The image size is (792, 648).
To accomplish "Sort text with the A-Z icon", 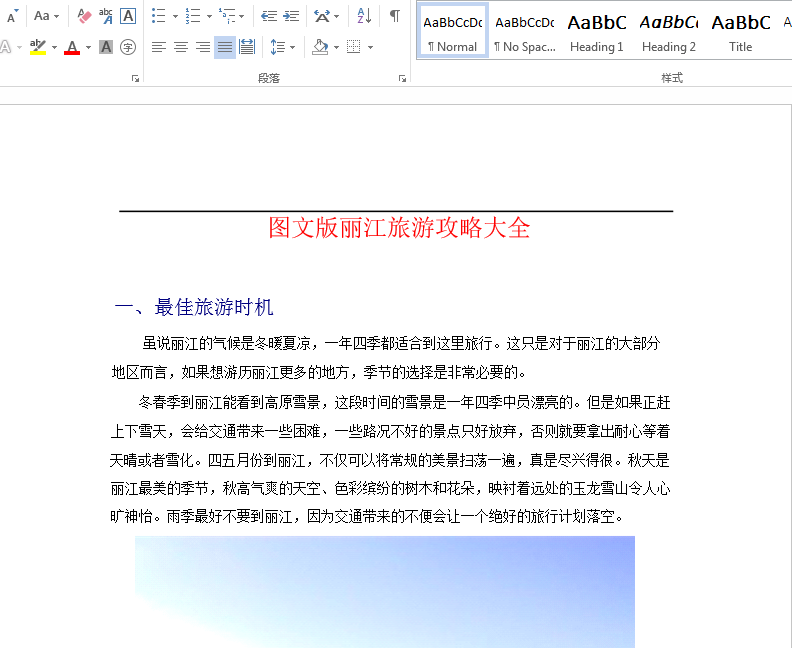I will point(364,16).
